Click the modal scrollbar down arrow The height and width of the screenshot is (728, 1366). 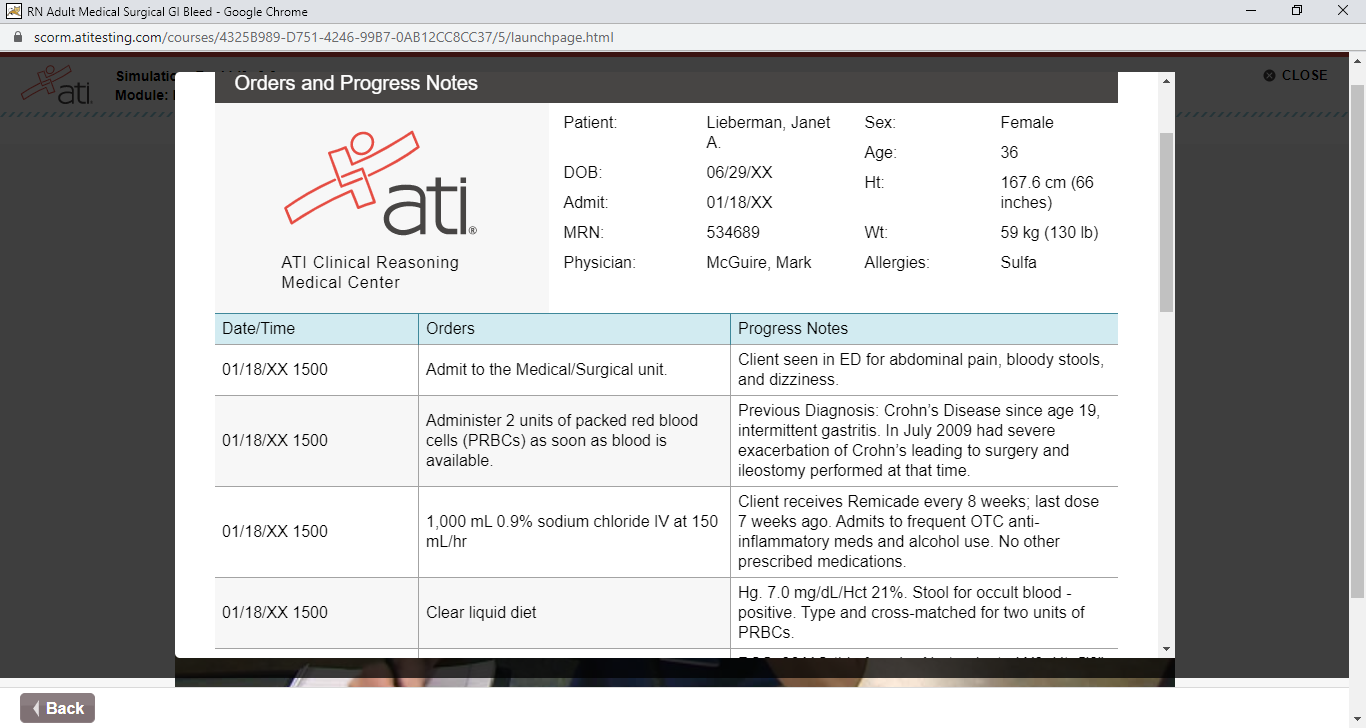tap(1166, 649)
